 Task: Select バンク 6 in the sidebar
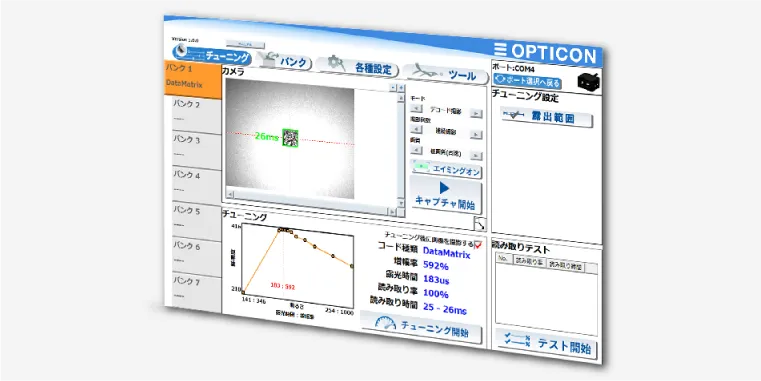[197, 254]
